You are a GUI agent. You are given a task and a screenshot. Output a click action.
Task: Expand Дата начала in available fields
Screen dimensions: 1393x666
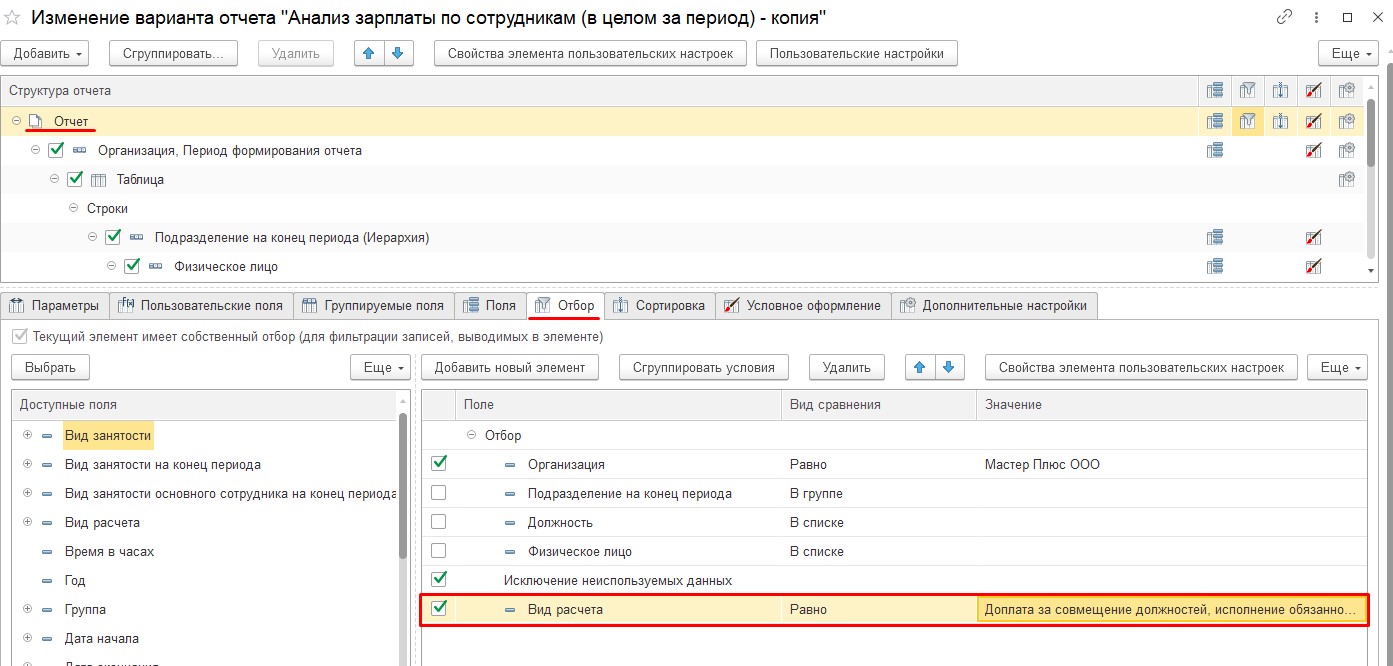(x=27, y=638)
